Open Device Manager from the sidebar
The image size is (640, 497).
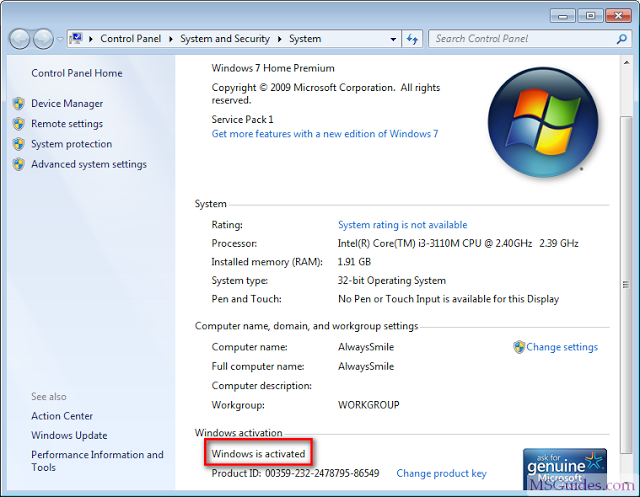[x=67, y=104]
